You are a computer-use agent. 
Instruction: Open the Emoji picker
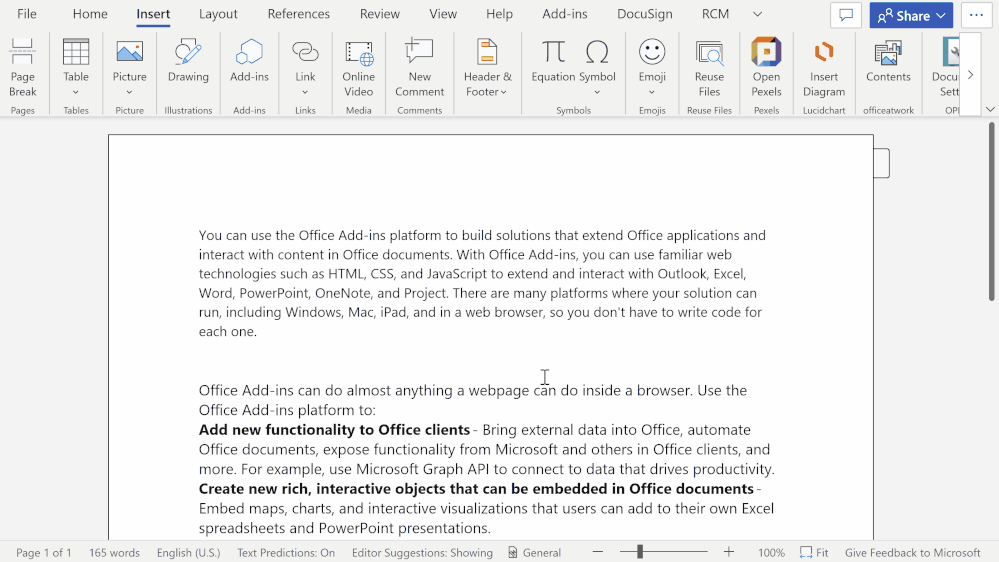click(x=652, y=61)
